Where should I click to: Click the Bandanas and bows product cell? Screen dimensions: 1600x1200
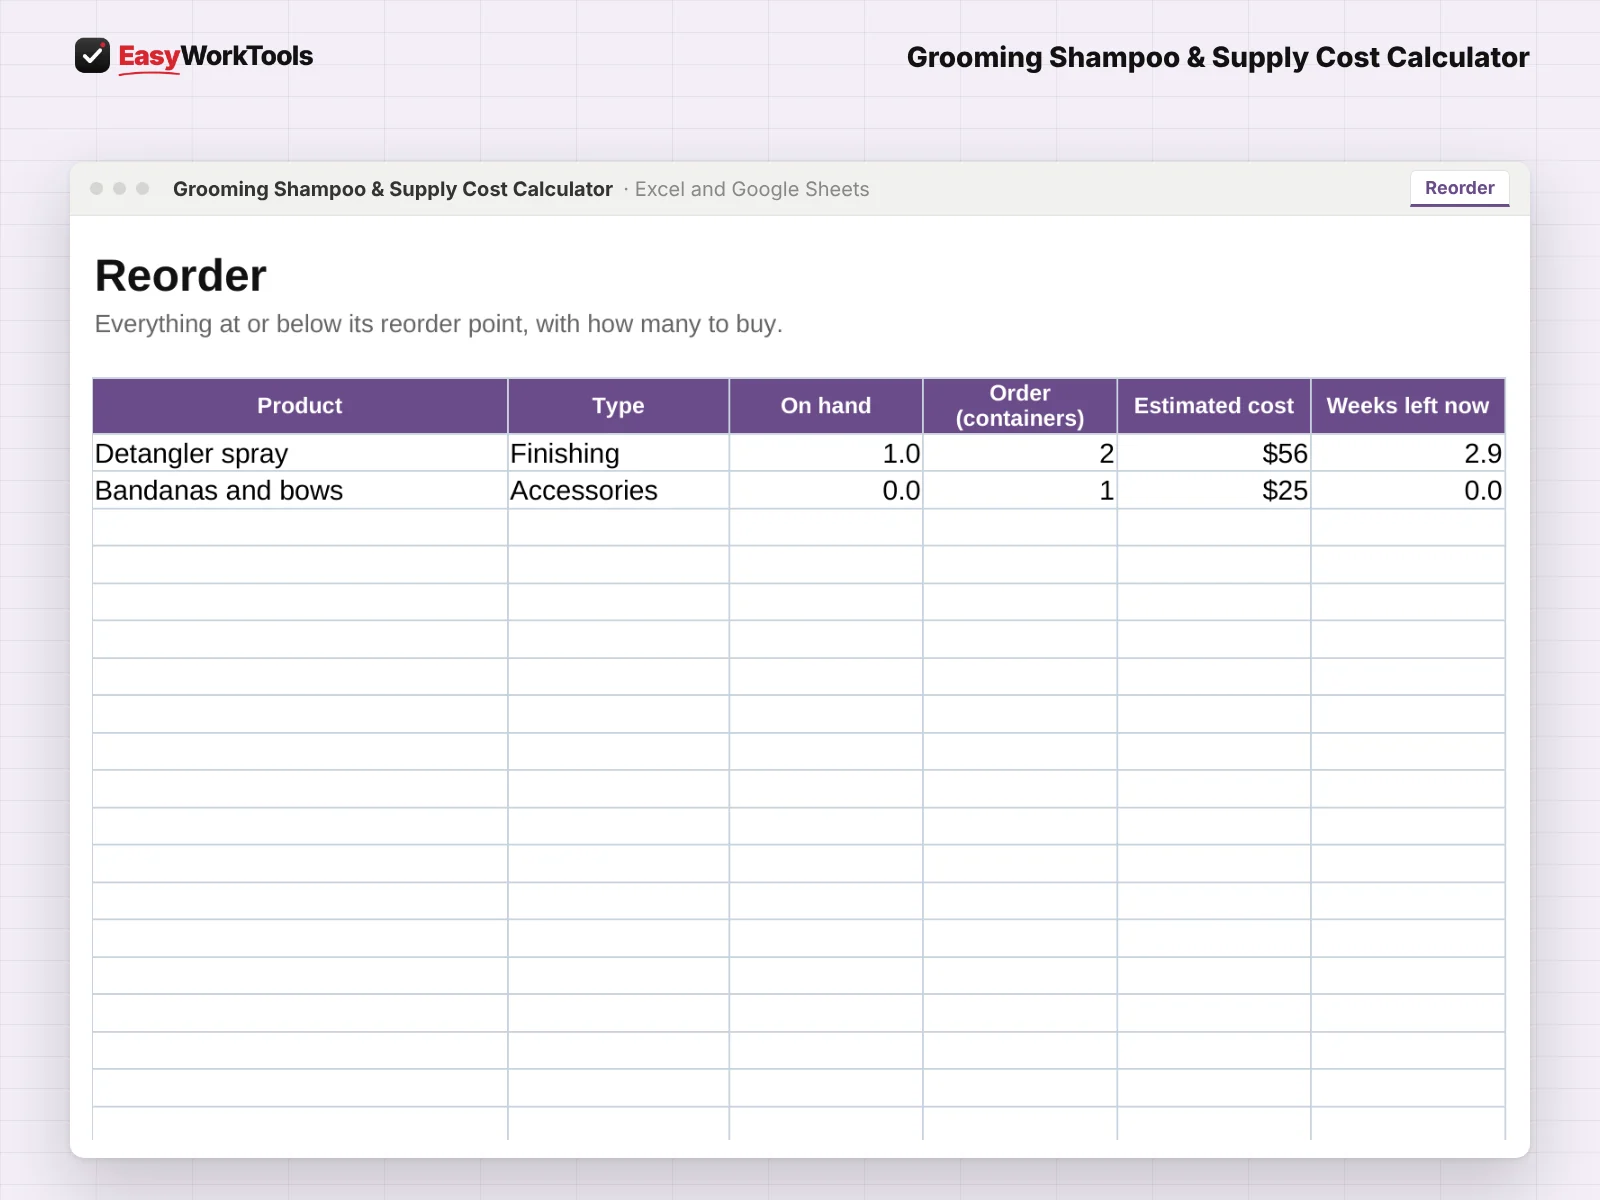(x=300, y=490)
